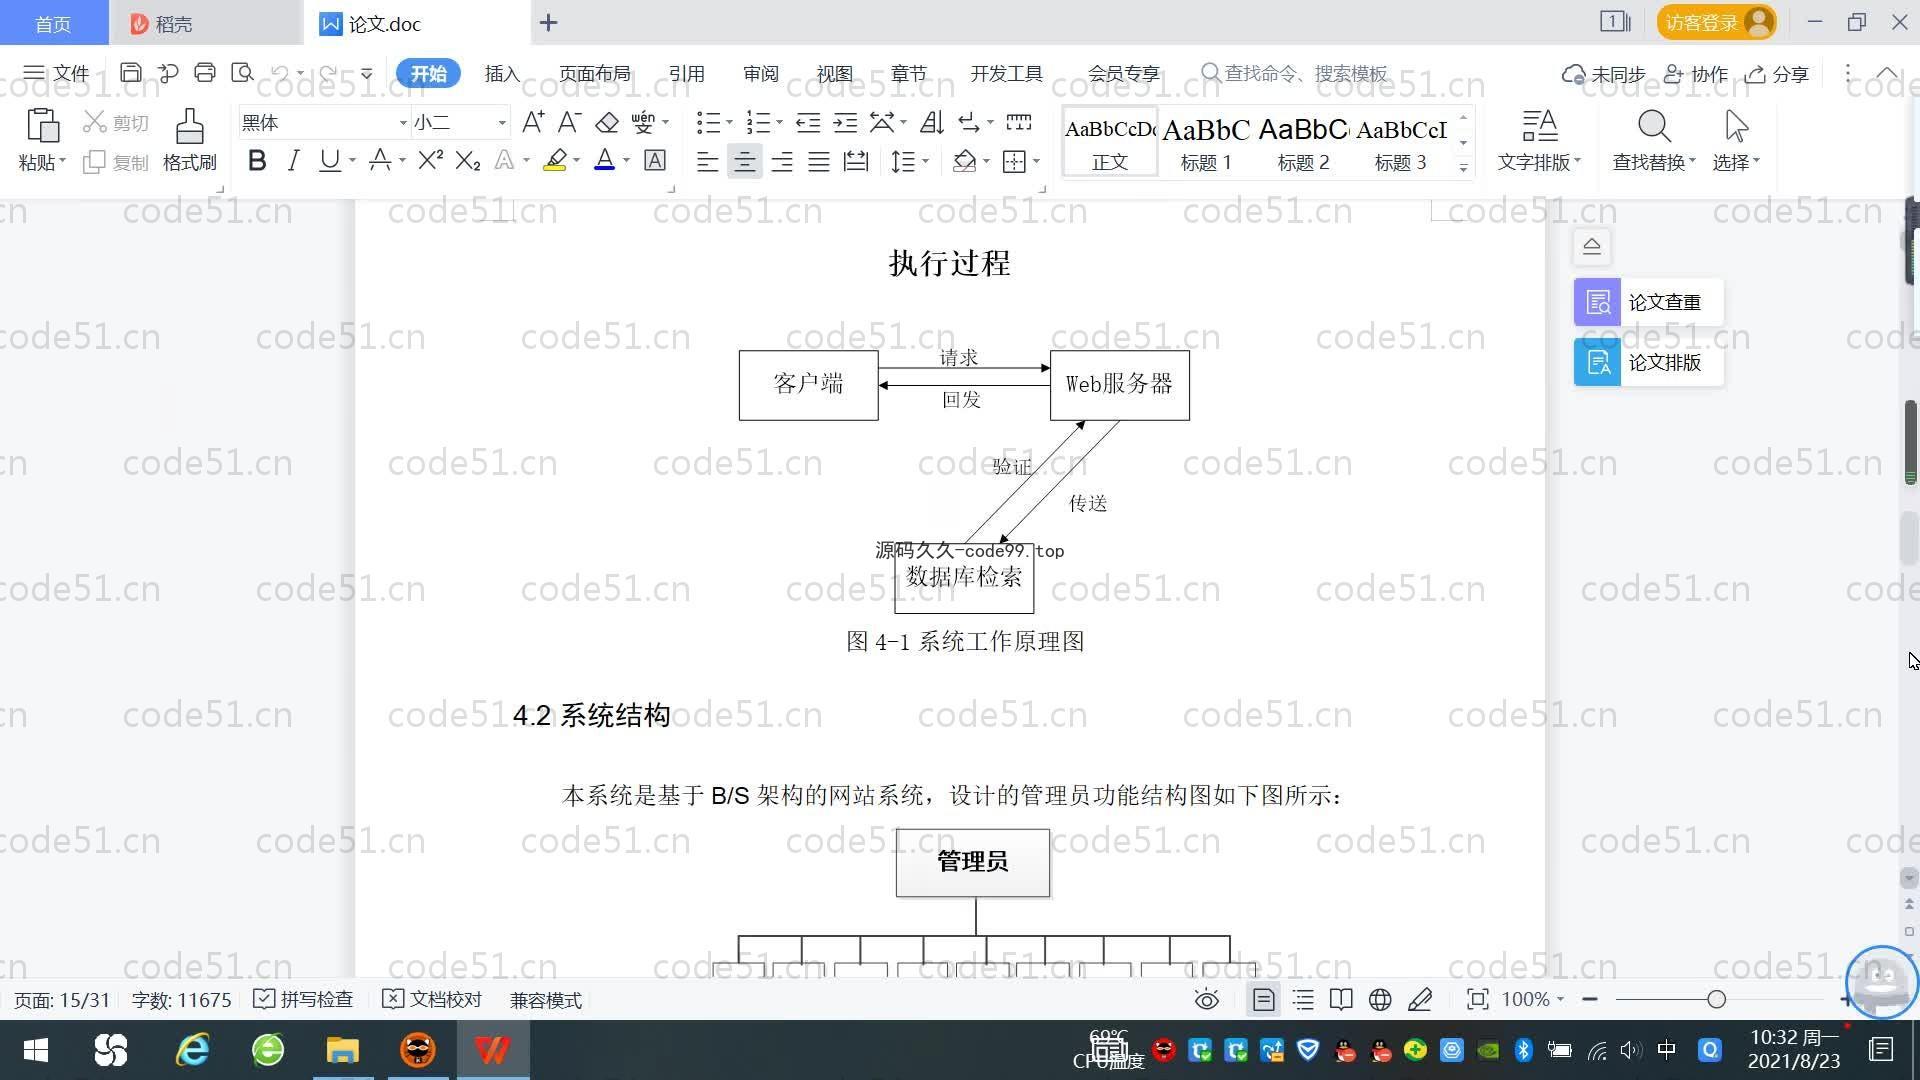Click the zoom slider handle
1920x1080 pixels.
coord(1716,999)
